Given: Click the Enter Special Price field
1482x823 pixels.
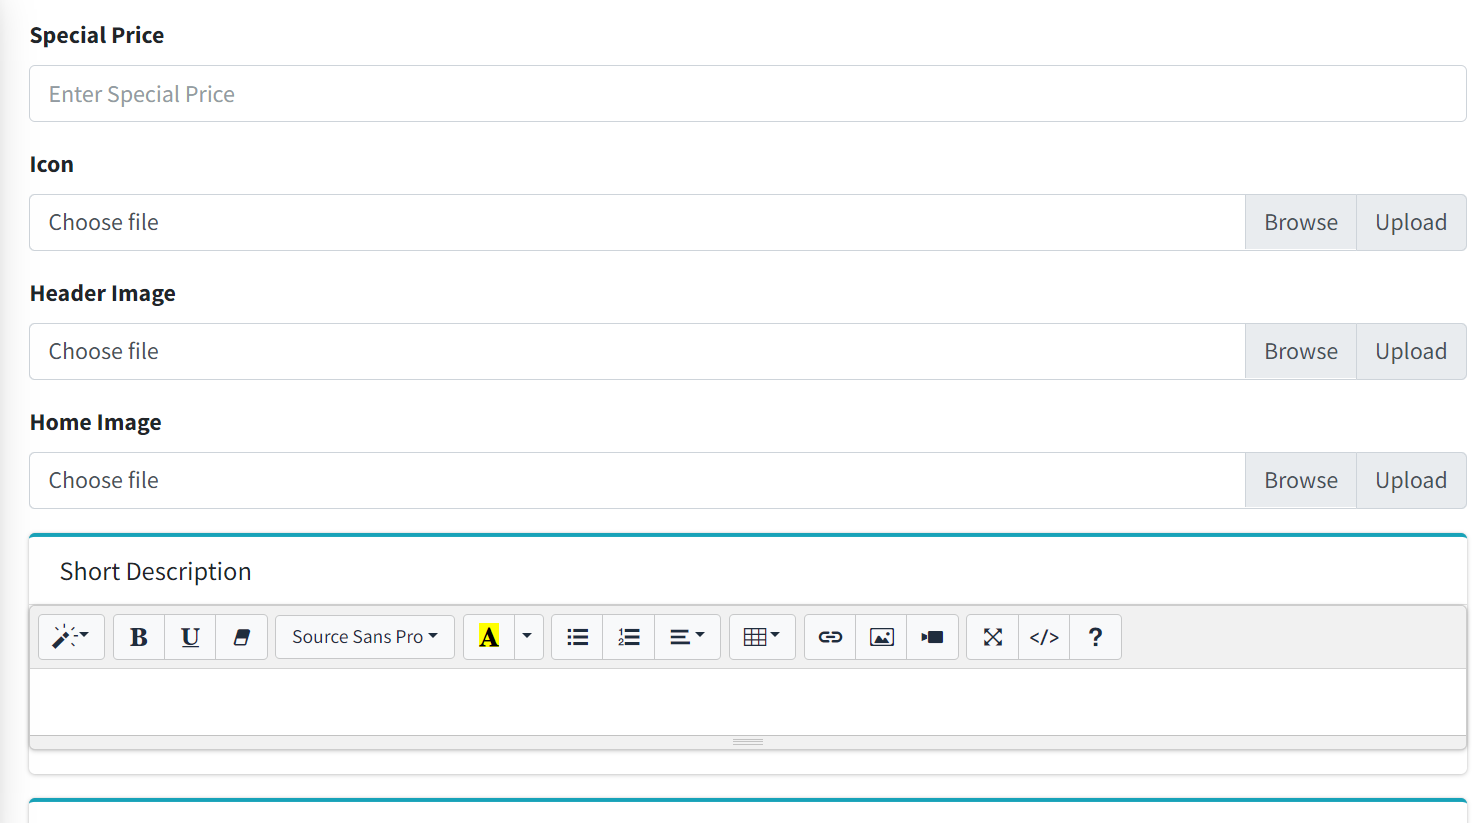Looking at the screenshot, I should [747, 94].
